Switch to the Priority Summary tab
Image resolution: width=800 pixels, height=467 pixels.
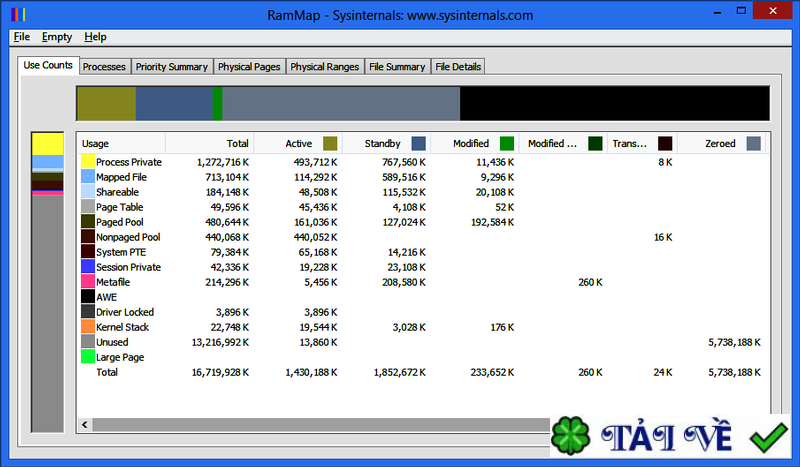(x=171, y=67)
